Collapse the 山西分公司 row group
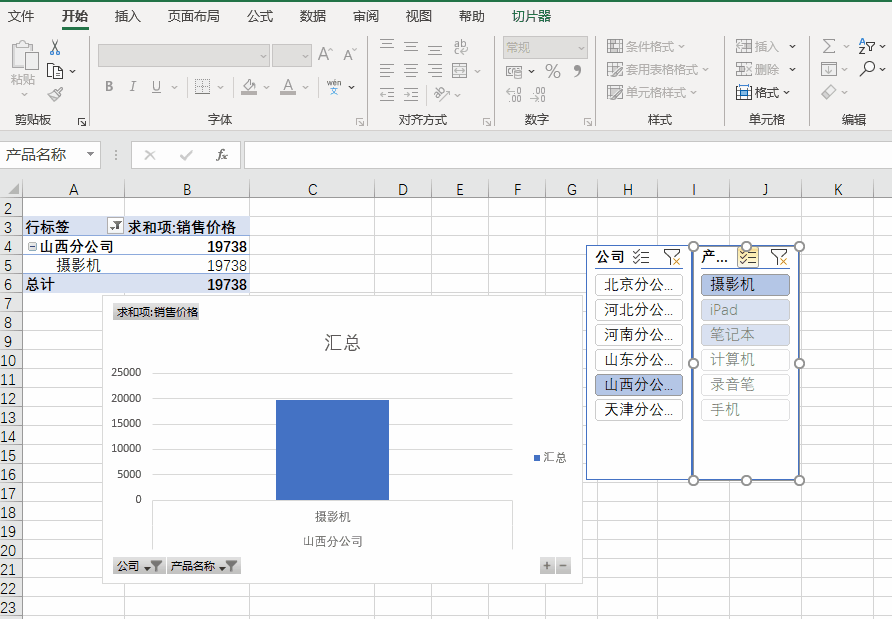The width and height of the screenshot is (892, 619). pyautogui.click(x=32, y=246)
